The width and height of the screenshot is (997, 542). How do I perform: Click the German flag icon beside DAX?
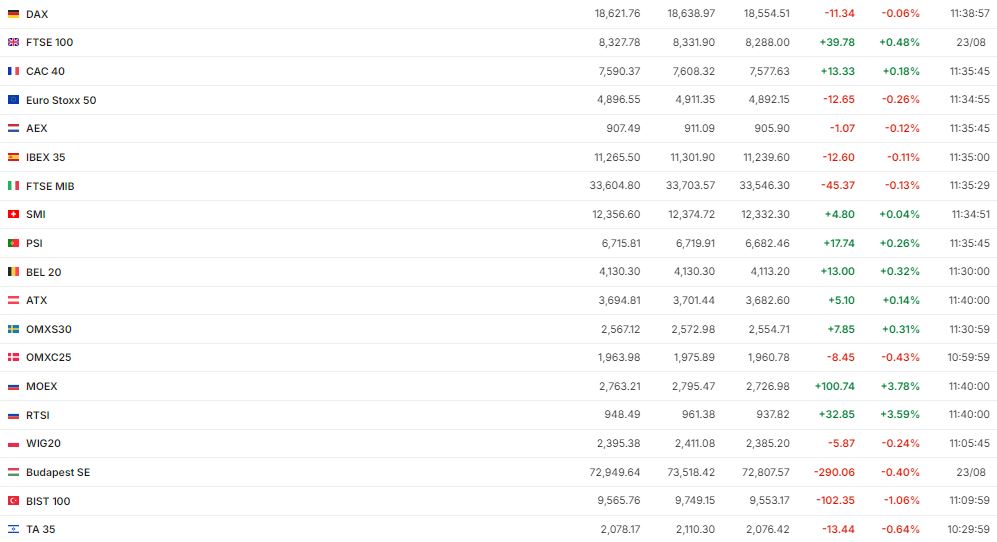click(13, 14)
